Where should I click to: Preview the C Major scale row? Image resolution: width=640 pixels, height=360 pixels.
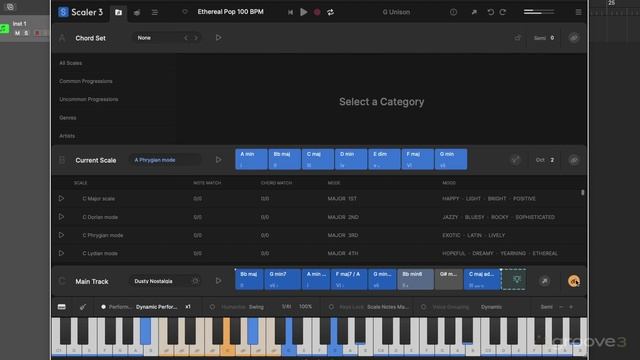pyautogui.click(x=61, y=198)
